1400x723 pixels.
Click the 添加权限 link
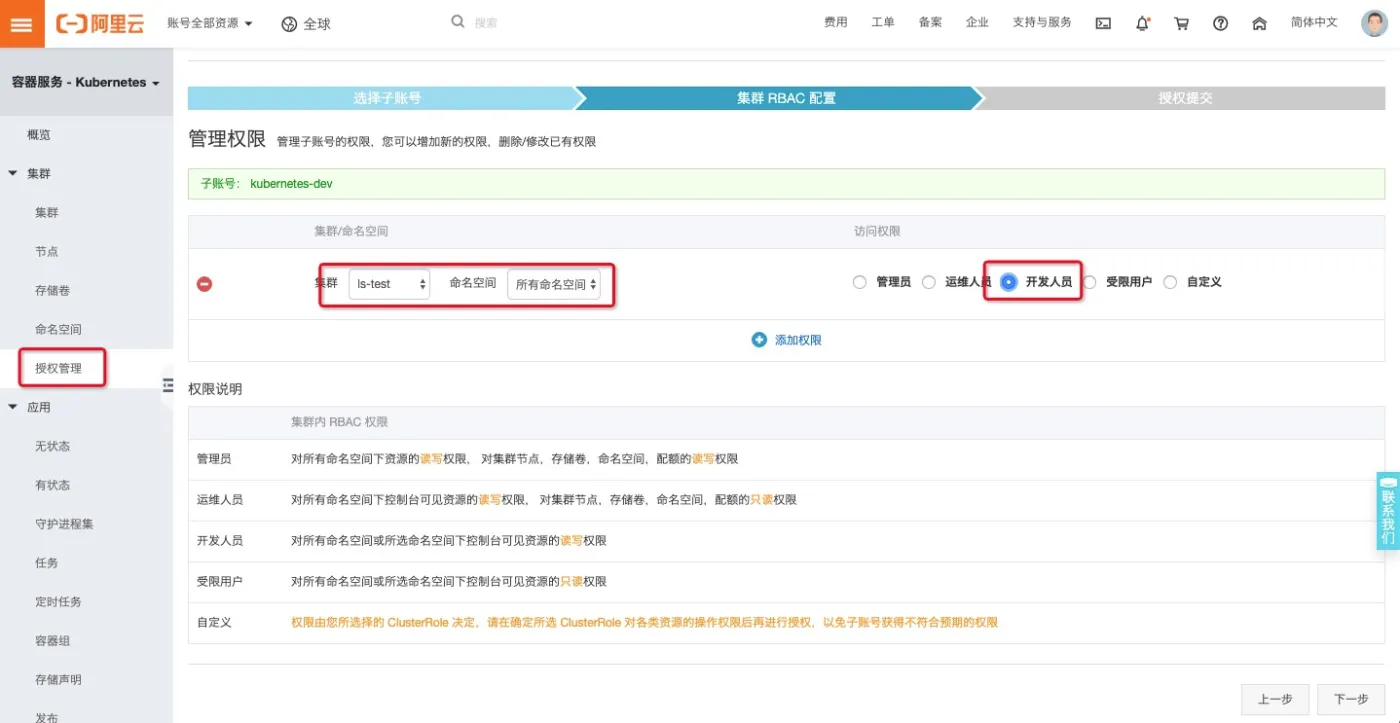tap(798, 340)
